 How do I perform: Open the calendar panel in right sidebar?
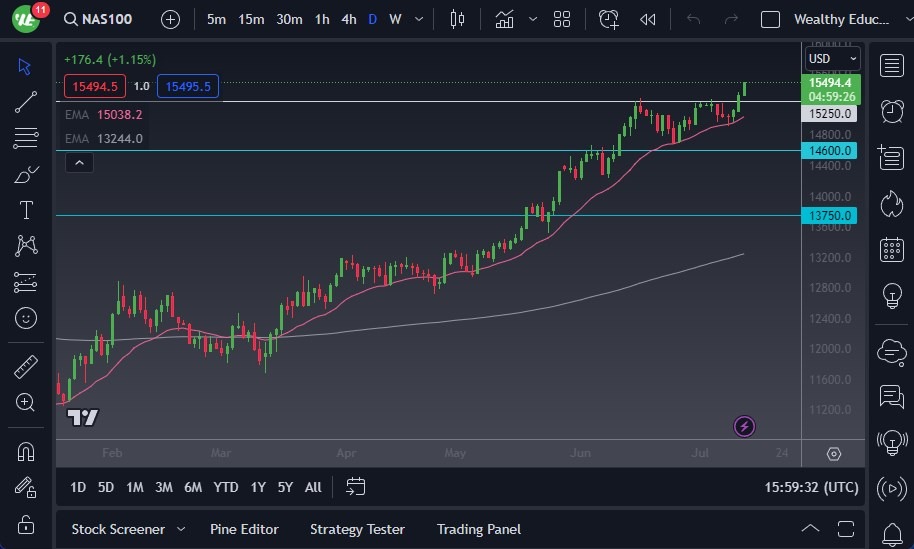pos(891,250)
